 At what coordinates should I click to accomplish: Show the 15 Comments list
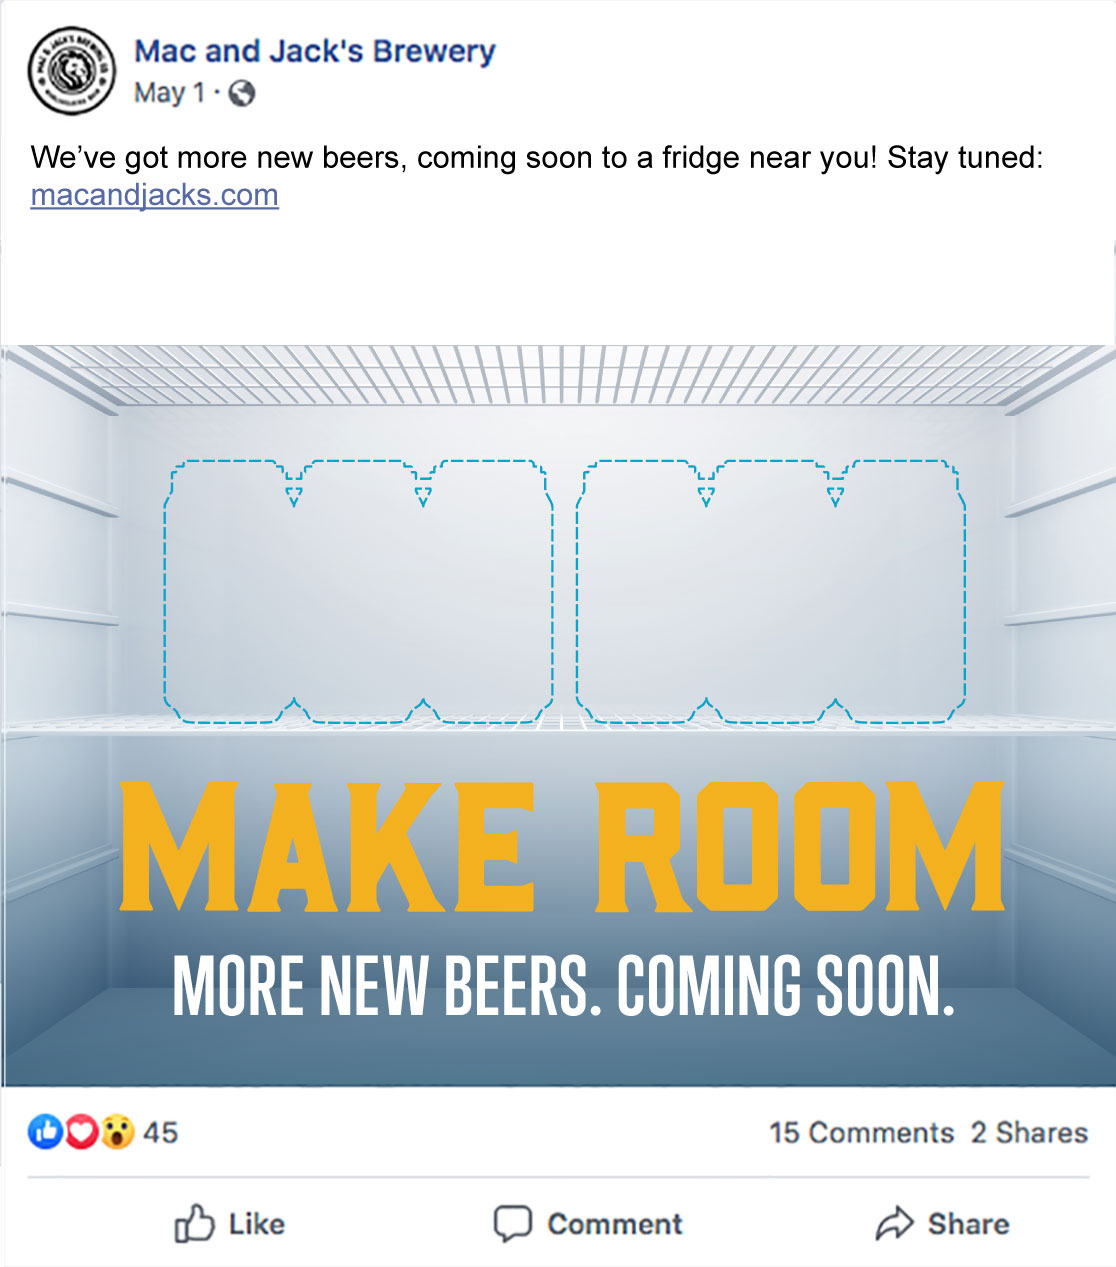(862, 1132)
